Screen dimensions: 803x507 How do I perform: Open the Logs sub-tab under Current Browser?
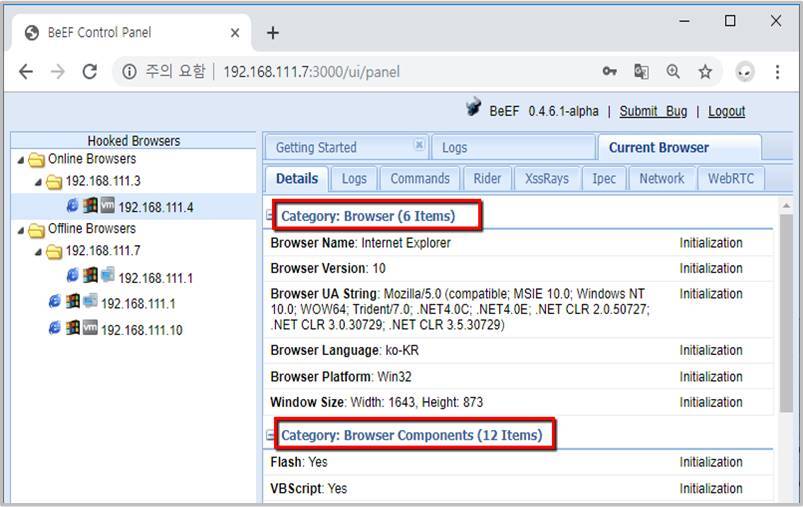pyautogui.click(x=354, y=179)
